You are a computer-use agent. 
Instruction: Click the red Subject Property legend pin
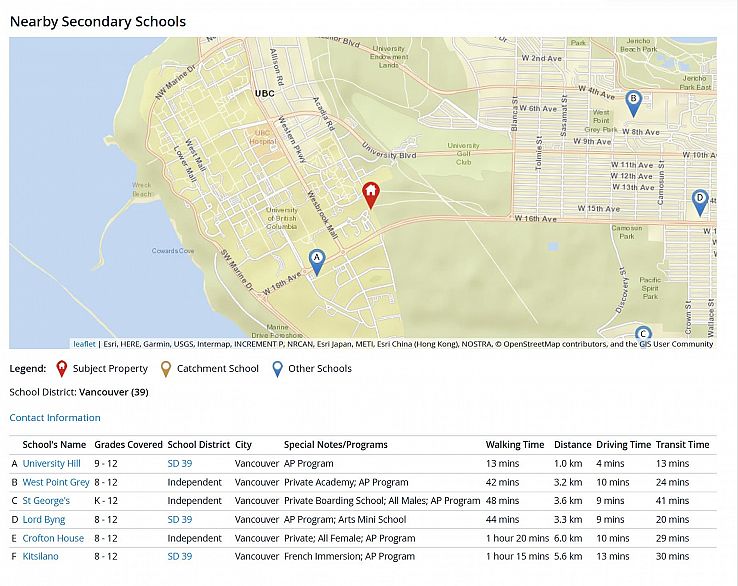[62, 368]
